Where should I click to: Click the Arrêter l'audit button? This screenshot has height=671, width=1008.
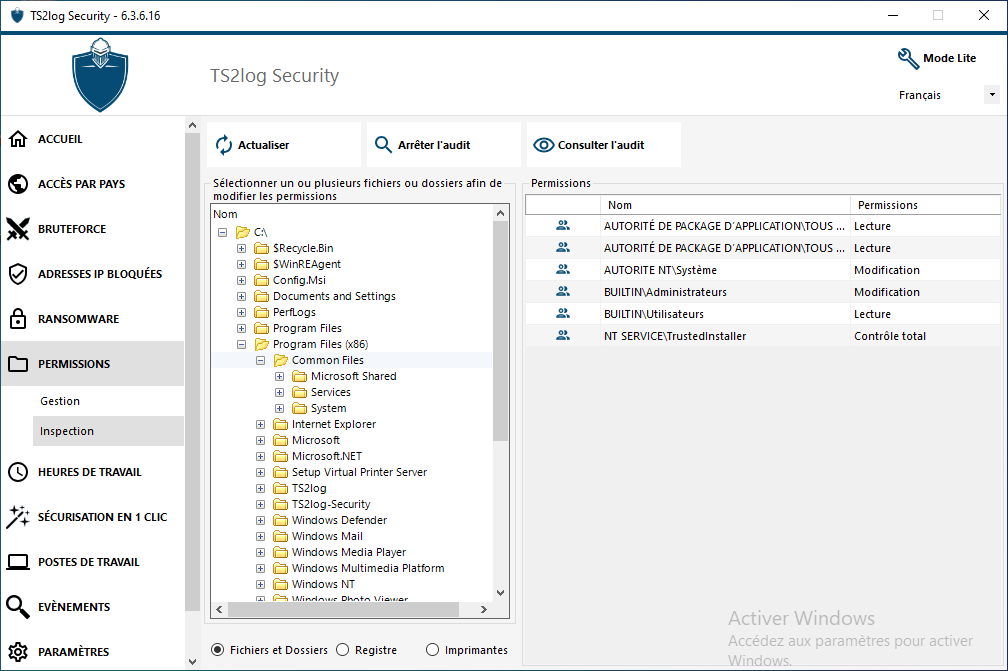pyautogui.click(x=444, y=145)
